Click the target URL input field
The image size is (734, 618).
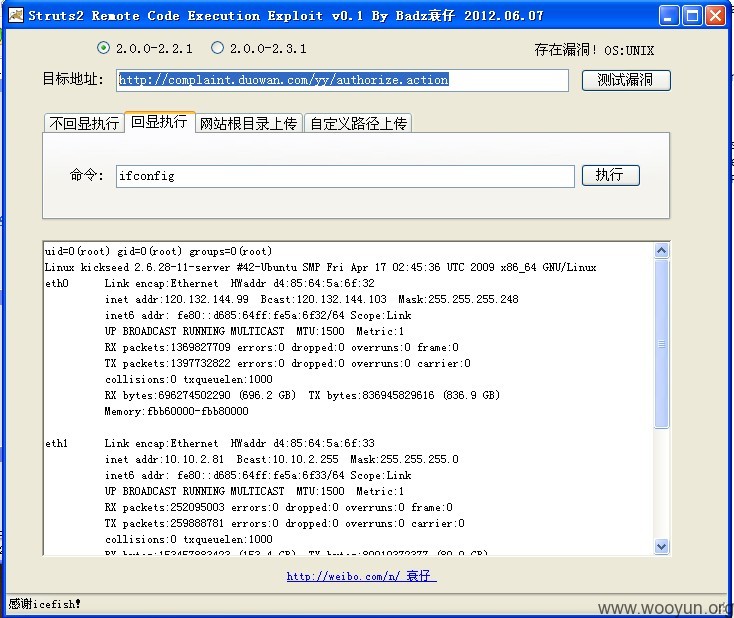[342, 80]
